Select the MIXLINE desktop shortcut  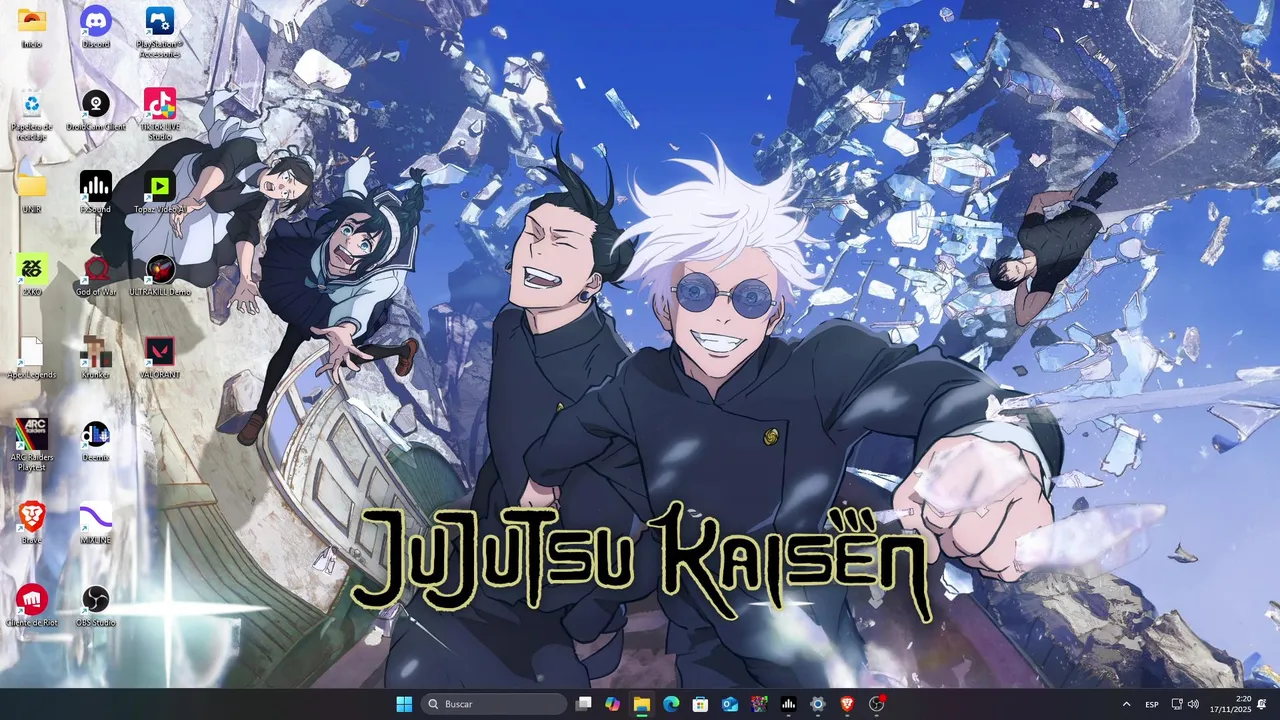coord(96,523)
